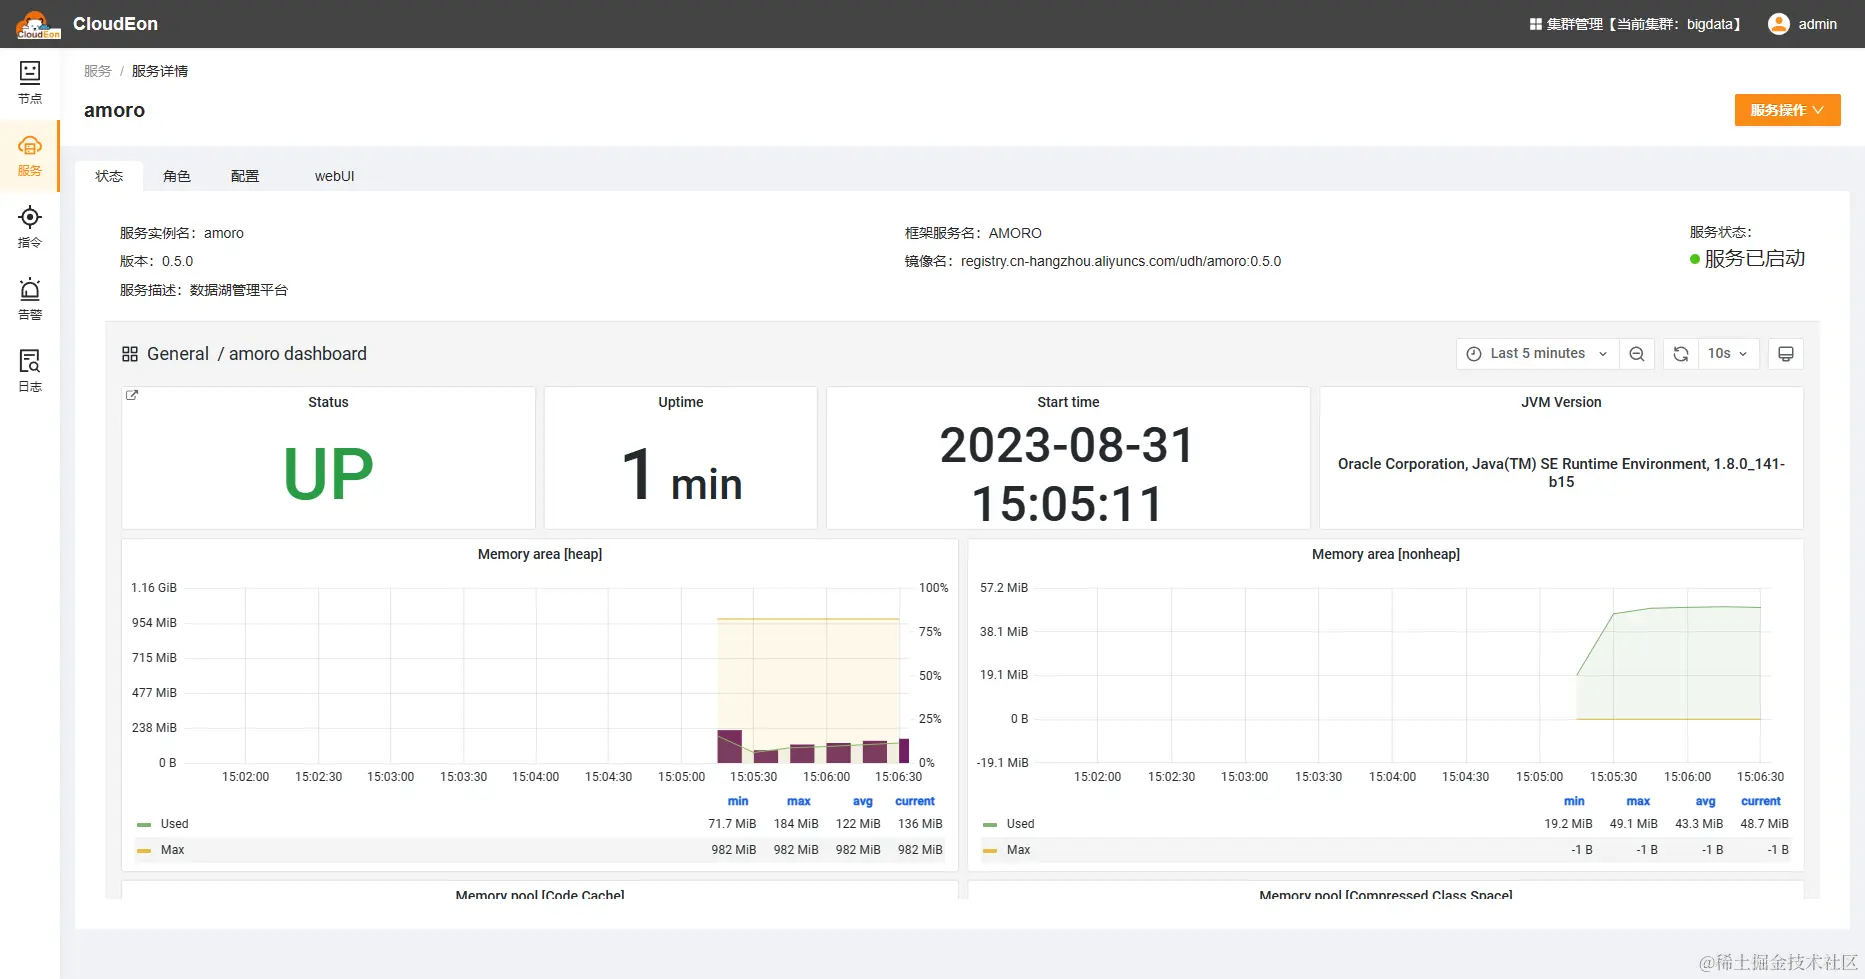Screen dimensions: 1865x979
Task: Click the 服务详情 breadcrumb text
Action: 160,71
